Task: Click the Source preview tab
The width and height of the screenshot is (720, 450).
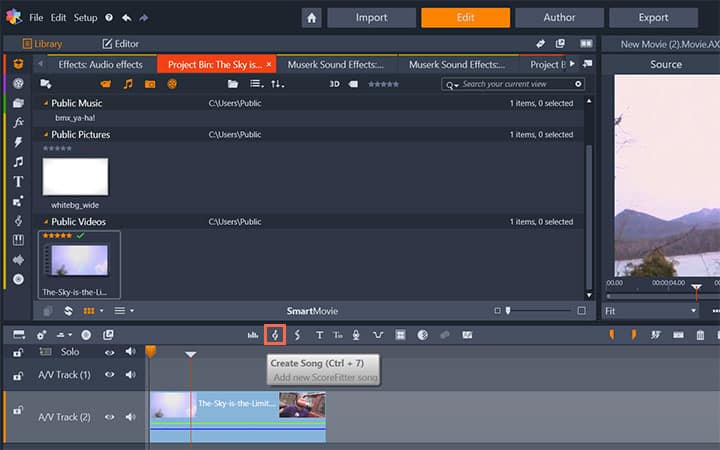Action: (665, 64)
